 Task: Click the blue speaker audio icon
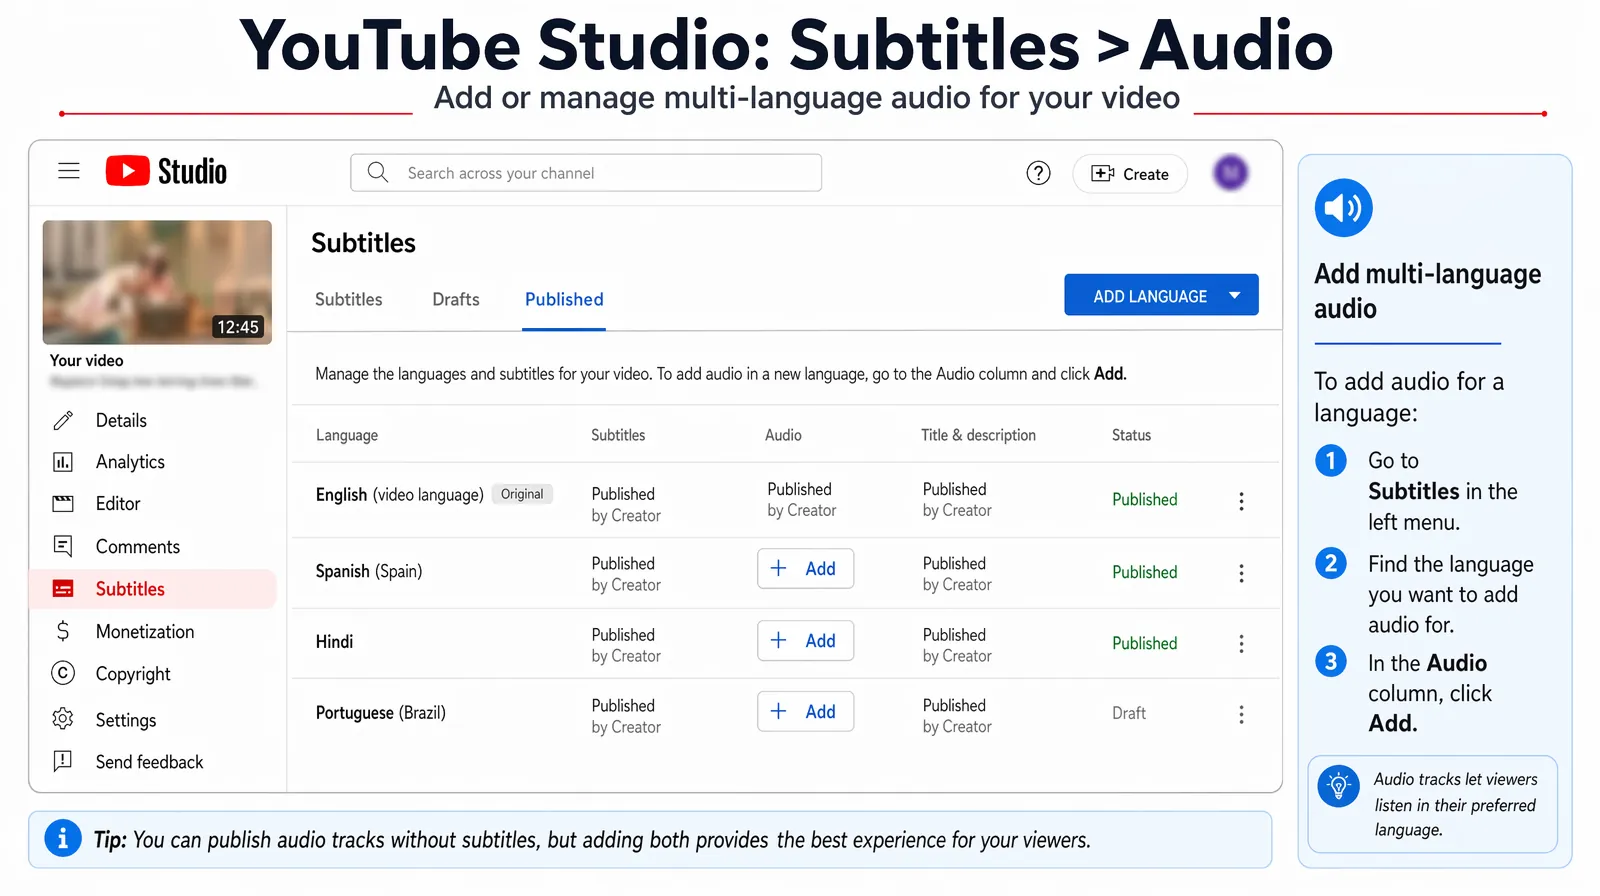(x=1343, y=208)
